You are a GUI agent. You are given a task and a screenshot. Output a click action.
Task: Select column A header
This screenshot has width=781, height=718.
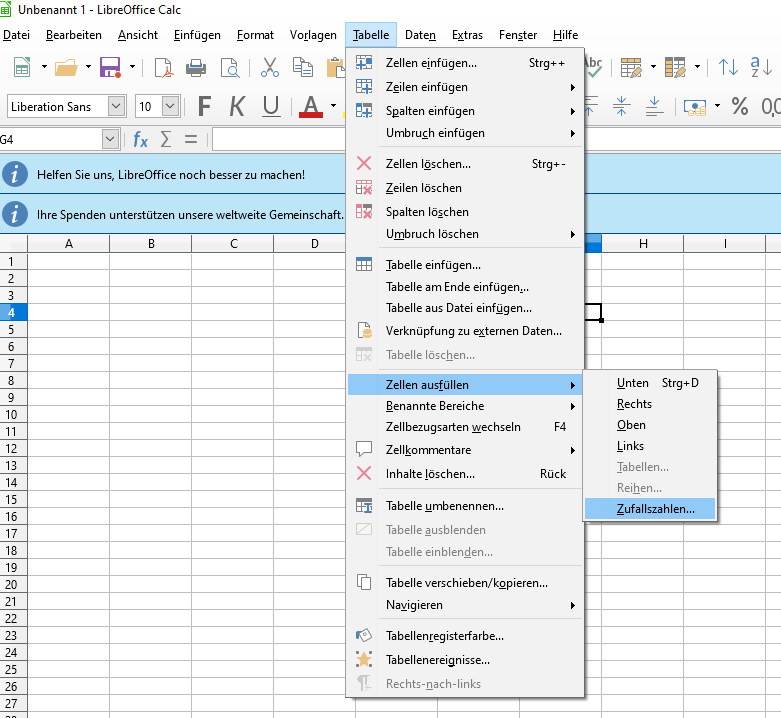(x=69, y=243)
